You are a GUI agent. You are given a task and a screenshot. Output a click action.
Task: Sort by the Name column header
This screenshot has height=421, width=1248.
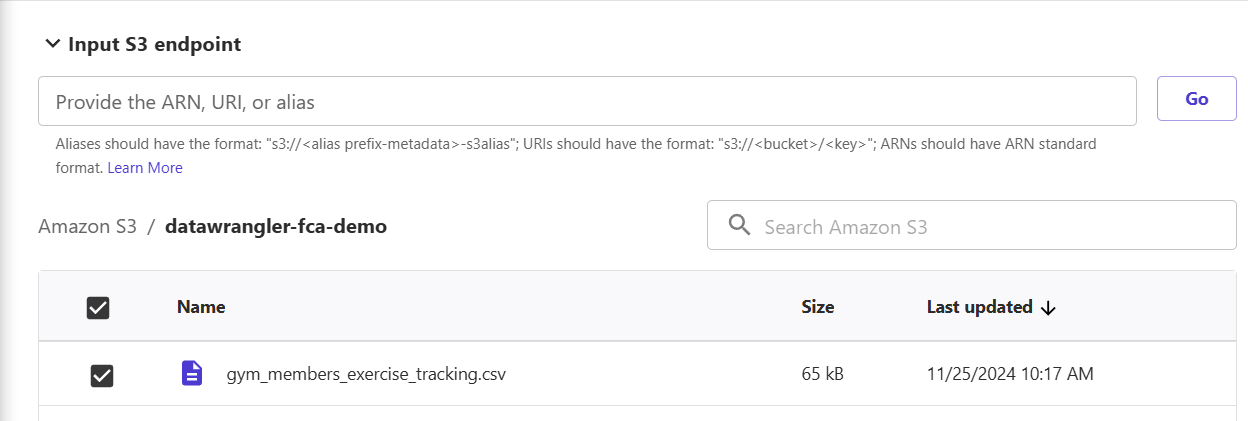click(x=201, y=307)
